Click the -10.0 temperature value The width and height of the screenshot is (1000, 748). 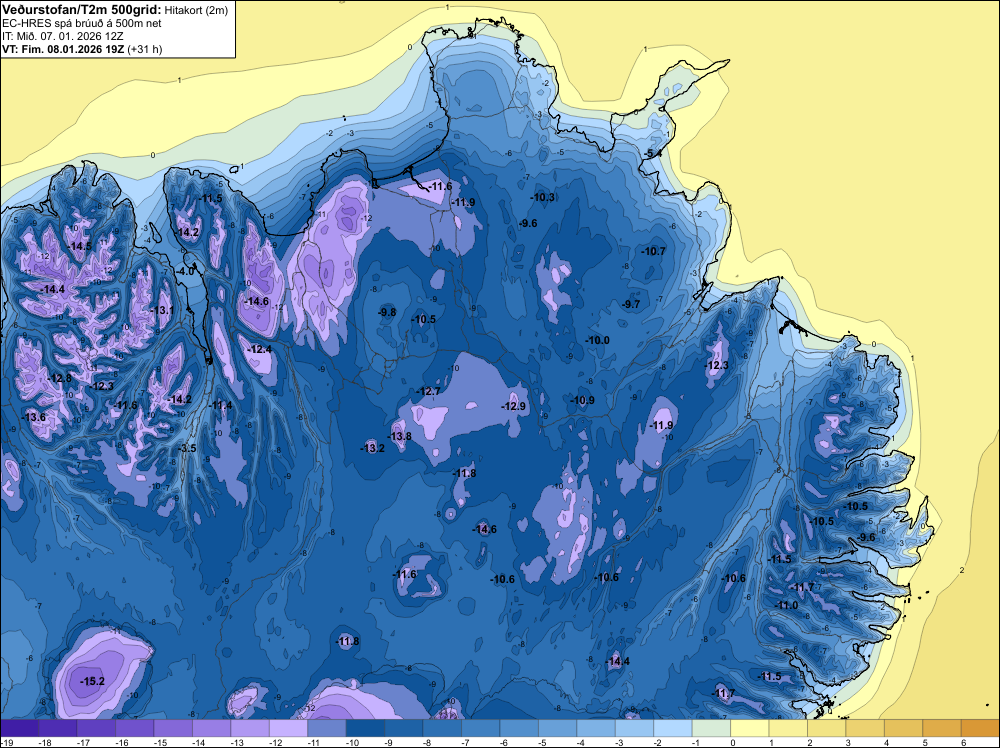tap(598, 340)
